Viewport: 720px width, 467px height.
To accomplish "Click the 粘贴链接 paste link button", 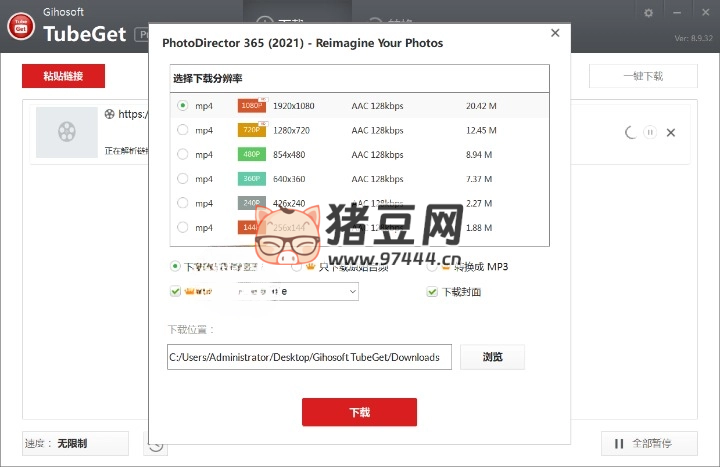I will 63,76.
